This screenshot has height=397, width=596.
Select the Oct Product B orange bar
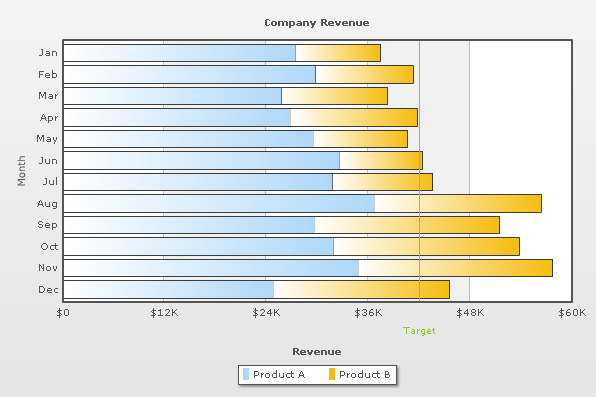pyautogui.click(x=426, y=247)
